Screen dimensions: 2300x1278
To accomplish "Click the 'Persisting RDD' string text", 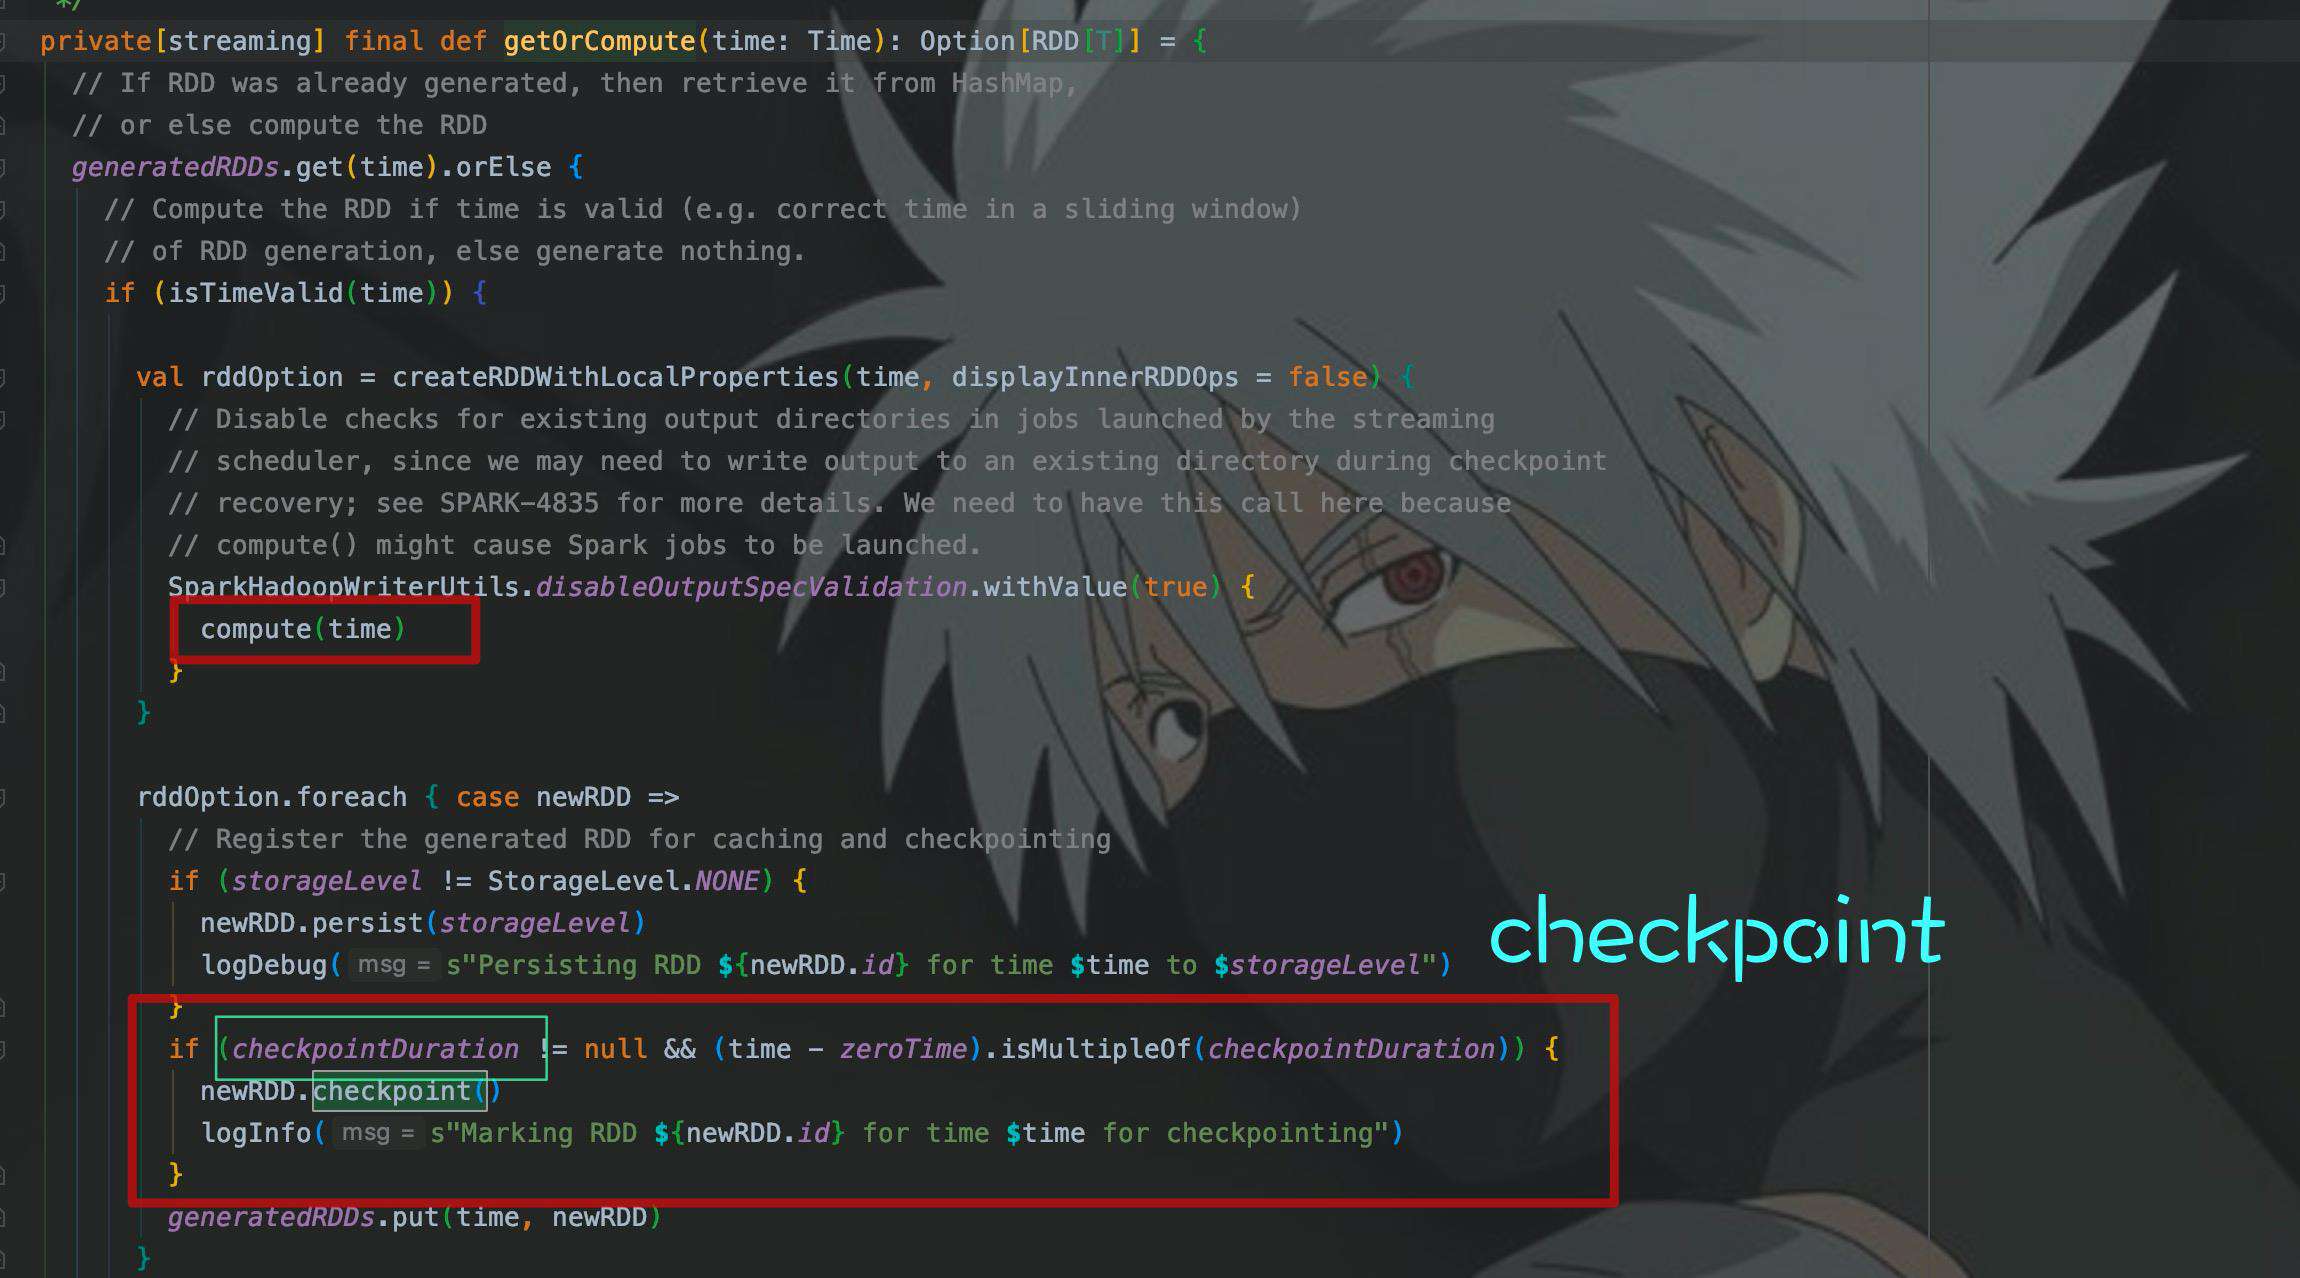I will tap(583, 965).
